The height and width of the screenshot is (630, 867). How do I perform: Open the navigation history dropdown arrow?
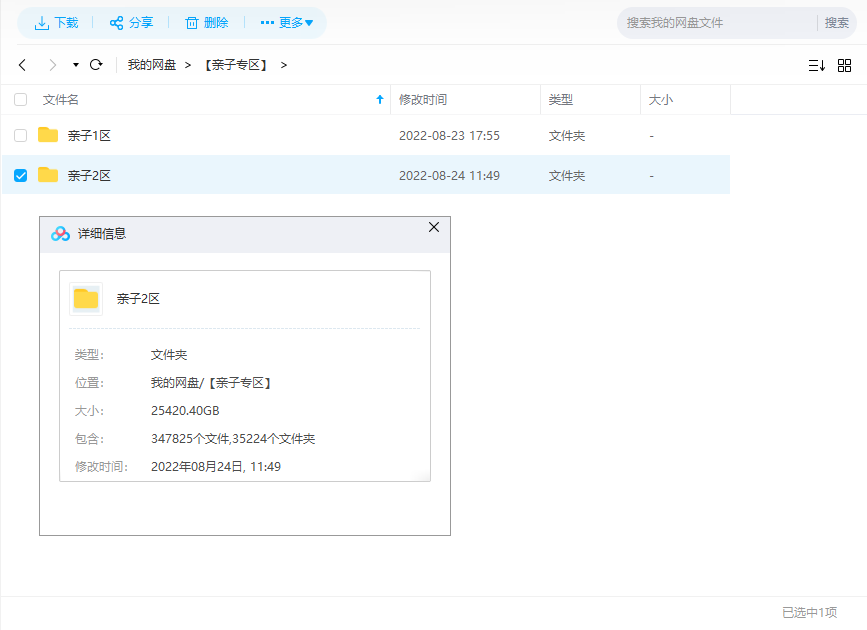[76, 65]
